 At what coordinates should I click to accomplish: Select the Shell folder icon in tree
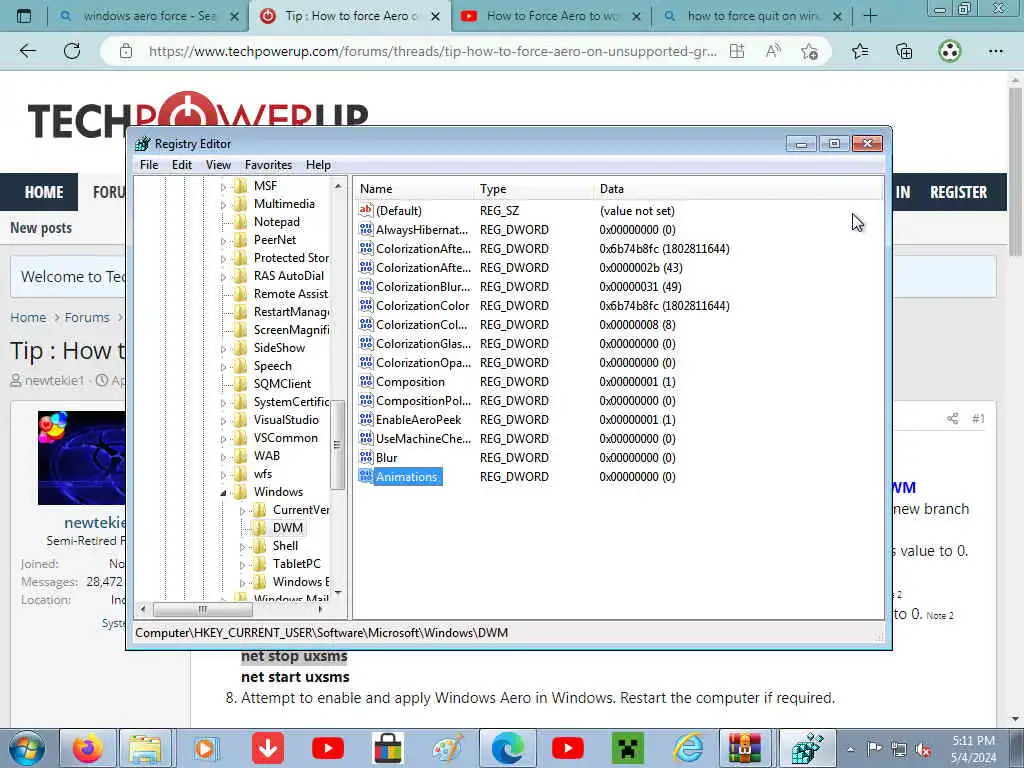[259, 546]
